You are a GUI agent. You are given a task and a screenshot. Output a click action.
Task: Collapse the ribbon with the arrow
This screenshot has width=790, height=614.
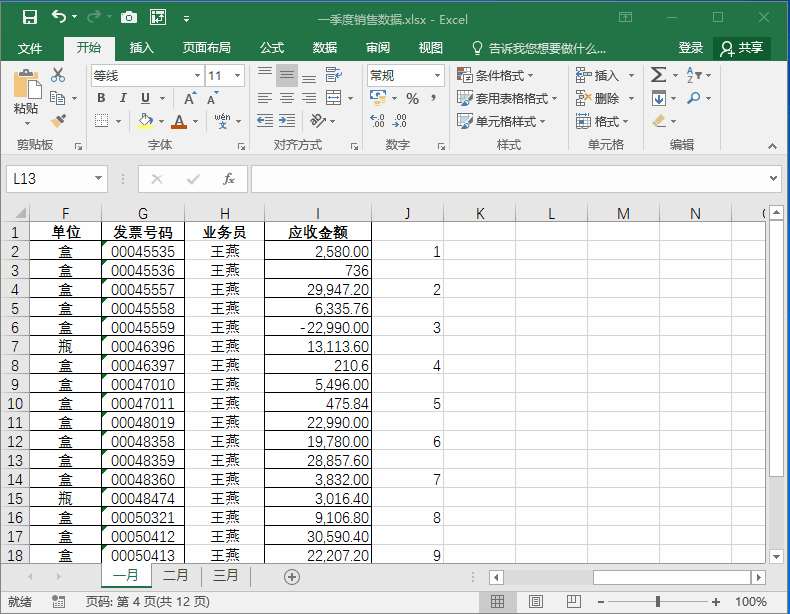coord(772,146)
